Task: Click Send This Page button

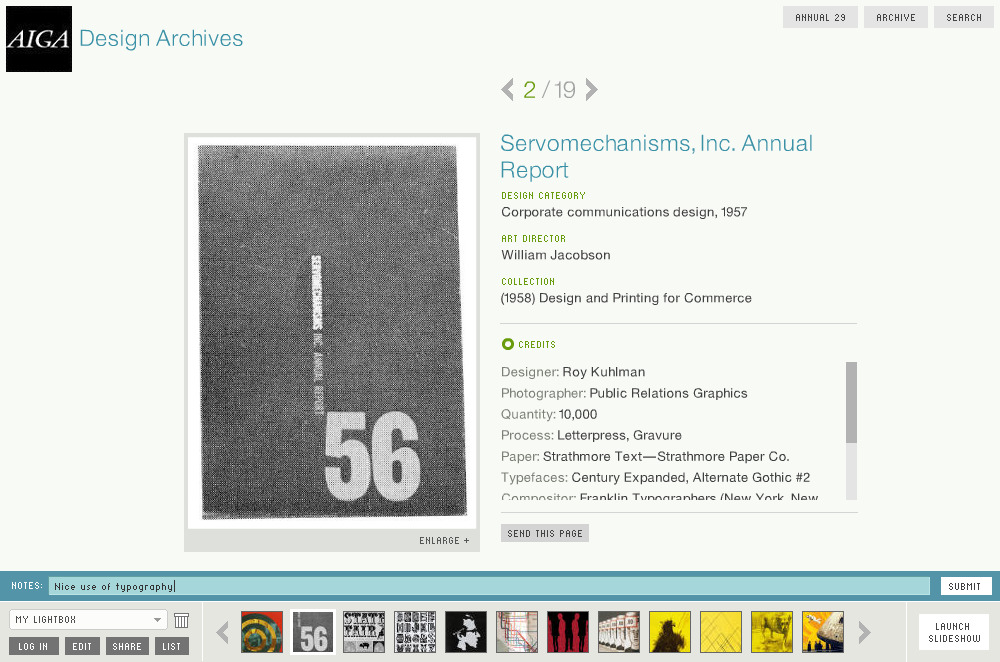Action: 545,533
